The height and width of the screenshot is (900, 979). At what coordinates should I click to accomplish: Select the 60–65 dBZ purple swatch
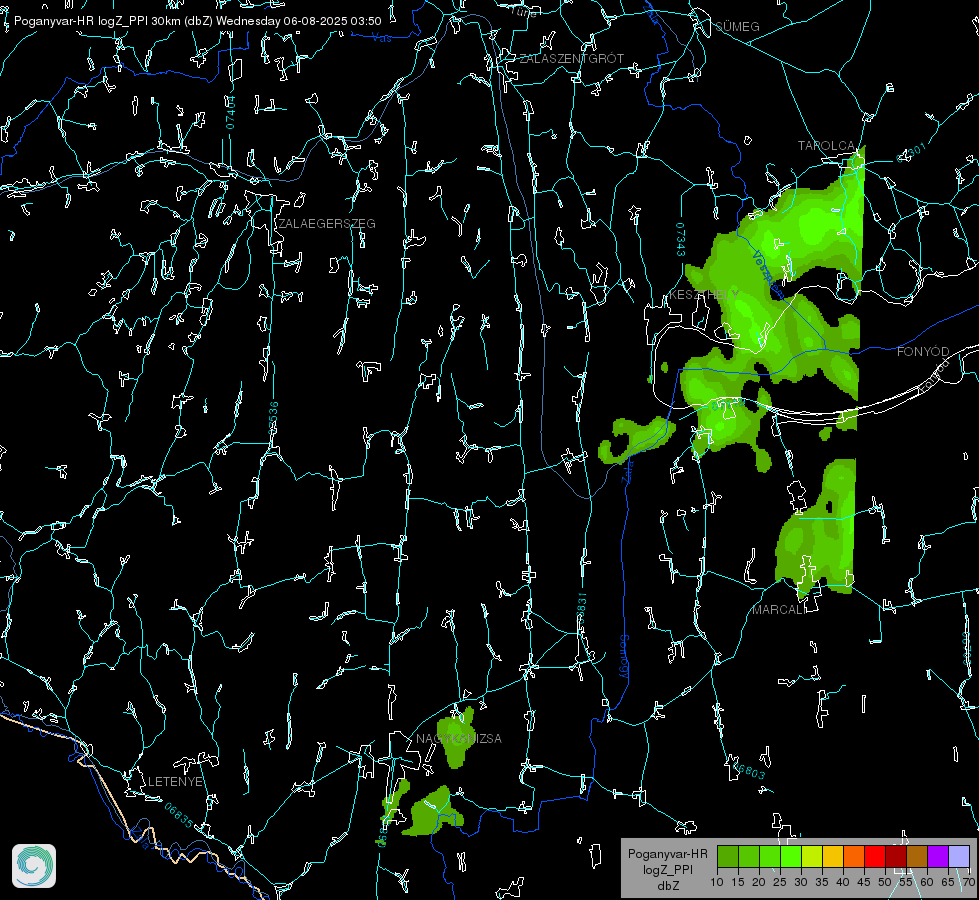(x=938, y=857)
